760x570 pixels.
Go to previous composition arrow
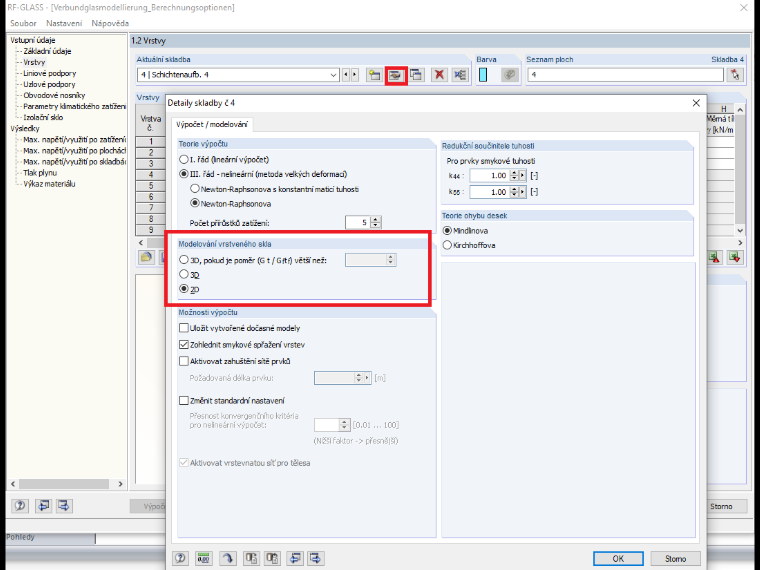(346, 75)
